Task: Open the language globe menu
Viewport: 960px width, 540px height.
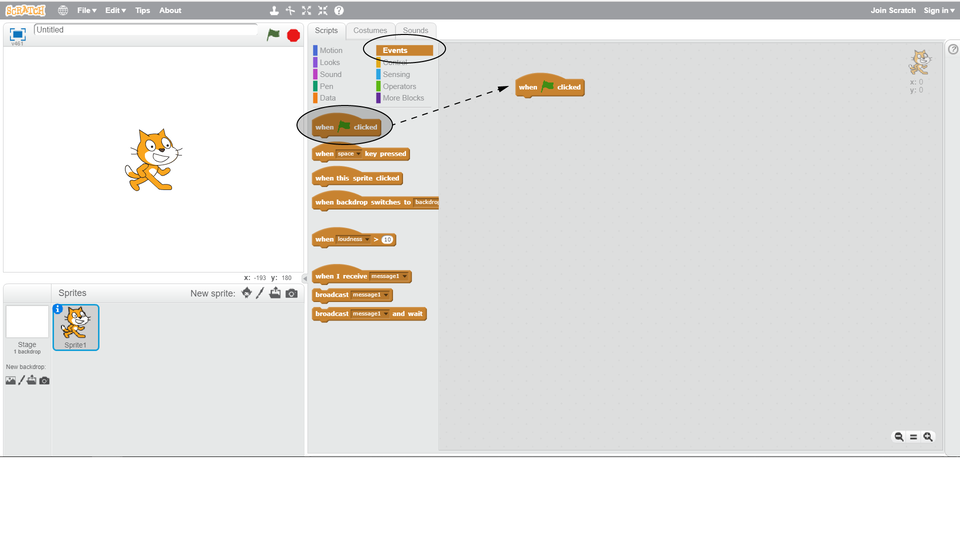Action: 63,10
